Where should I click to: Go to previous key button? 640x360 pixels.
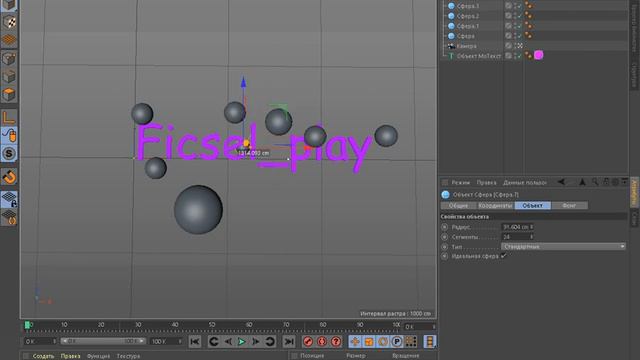click(213, 342)
